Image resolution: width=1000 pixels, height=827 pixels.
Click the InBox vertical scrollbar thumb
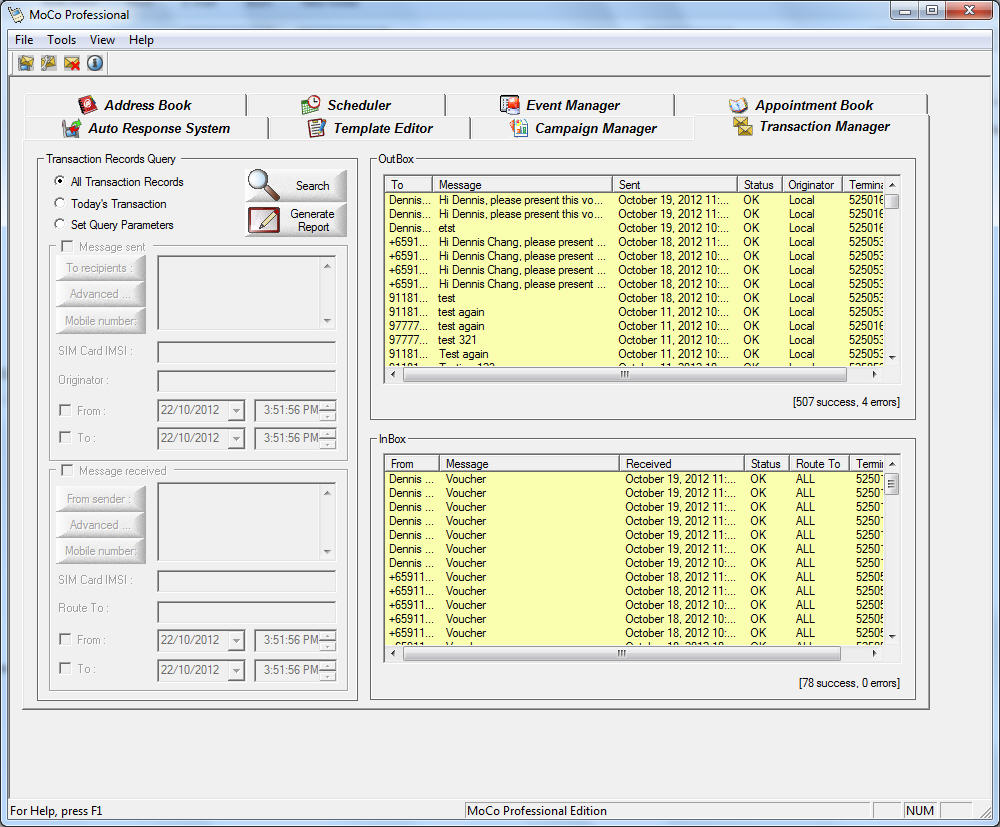[x=892, y=484]
